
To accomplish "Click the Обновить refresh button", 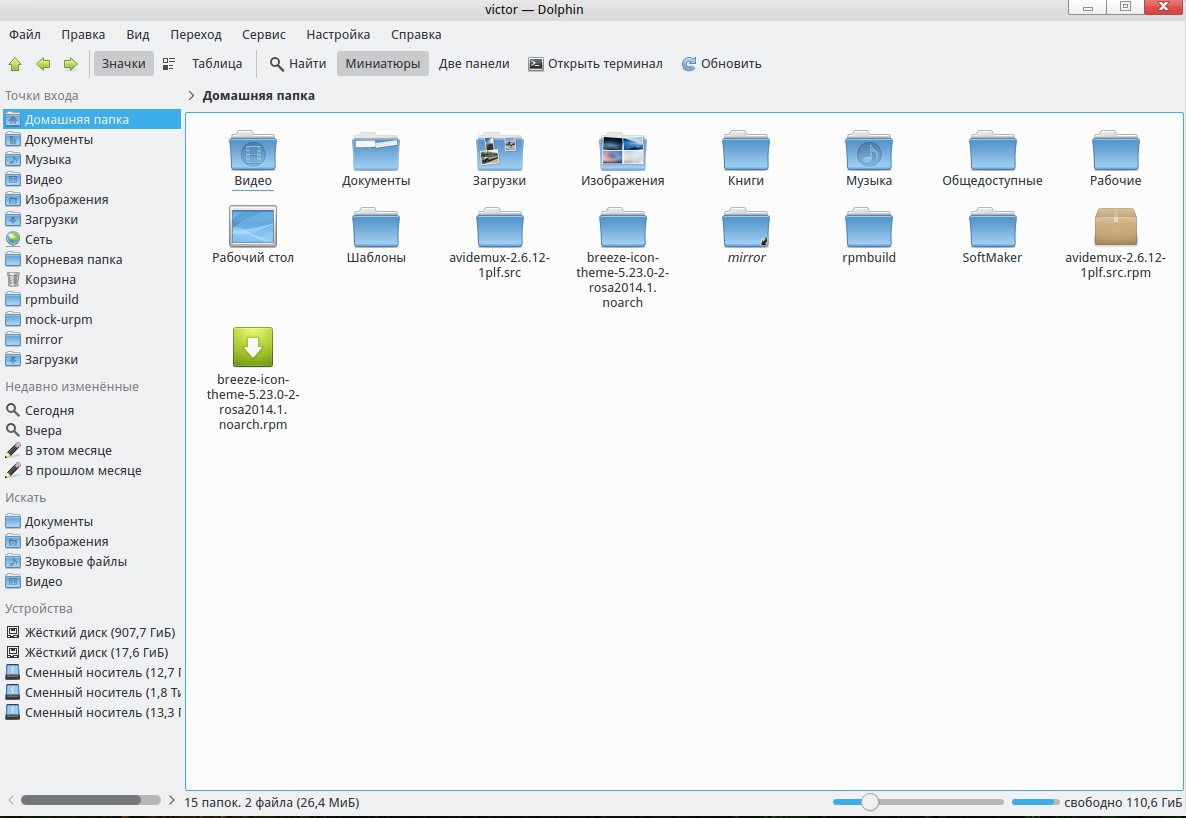I will pos(721,64).
